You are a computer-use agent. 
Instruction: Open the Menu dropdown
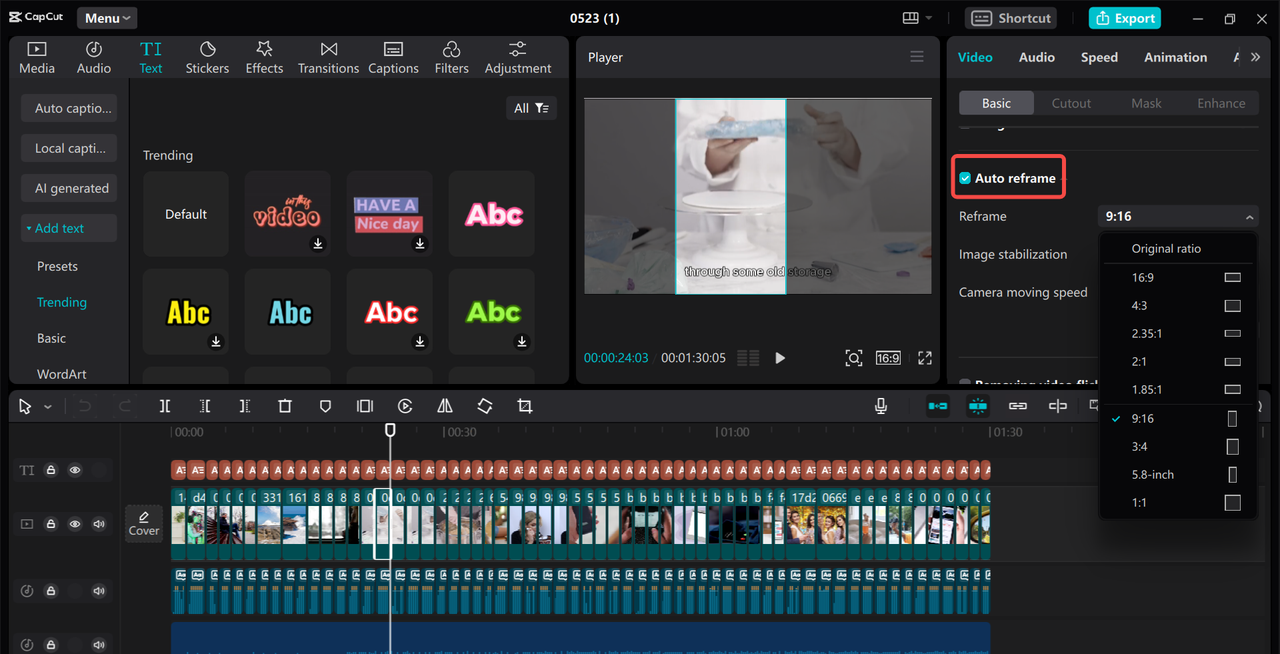click(x=107, y=18)
